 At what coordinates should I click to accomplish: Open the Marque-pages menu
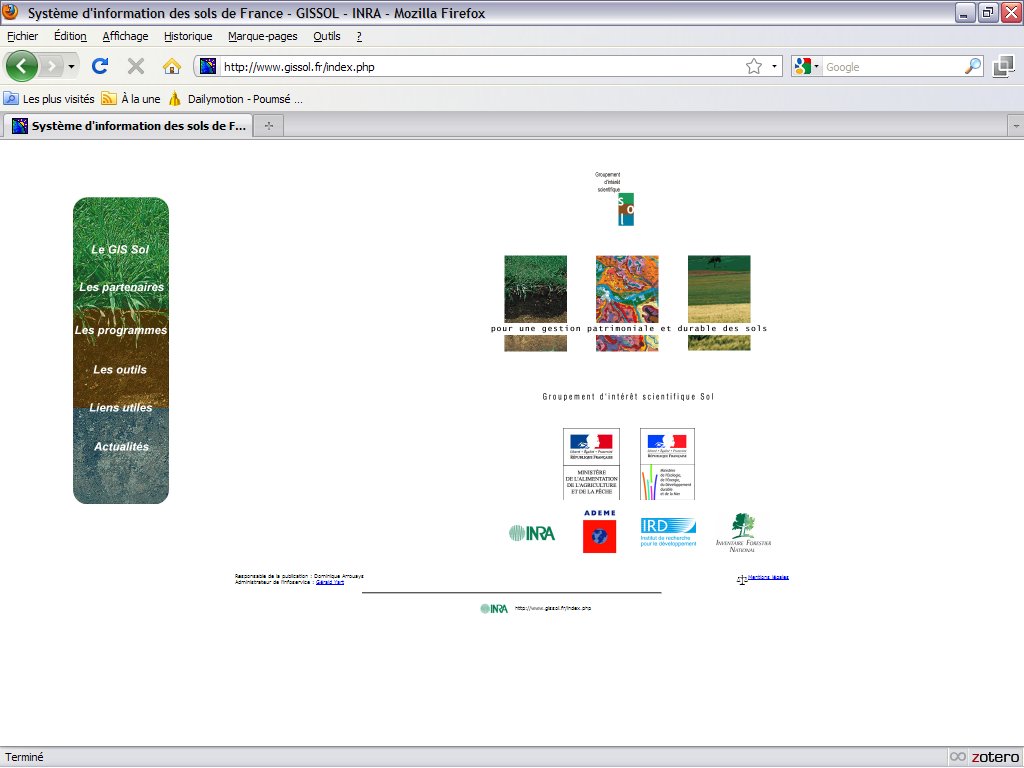point(262,36)
